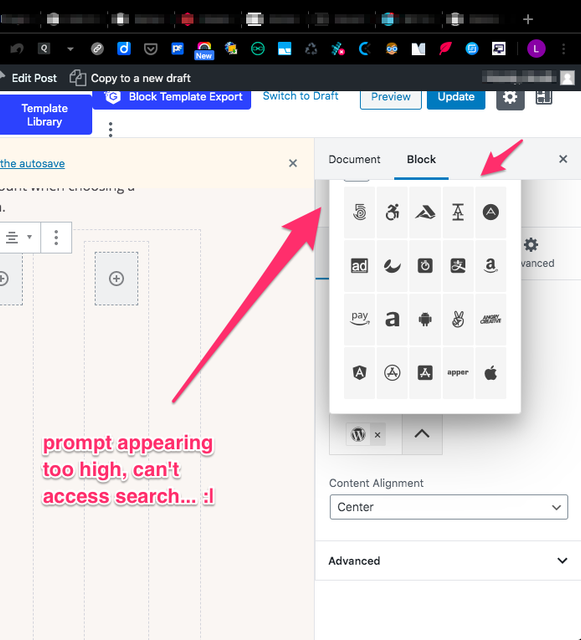The width and height of the screenshot is (581, 640).
Task: Select the round Adn circle icon
Action: point(490,212)
